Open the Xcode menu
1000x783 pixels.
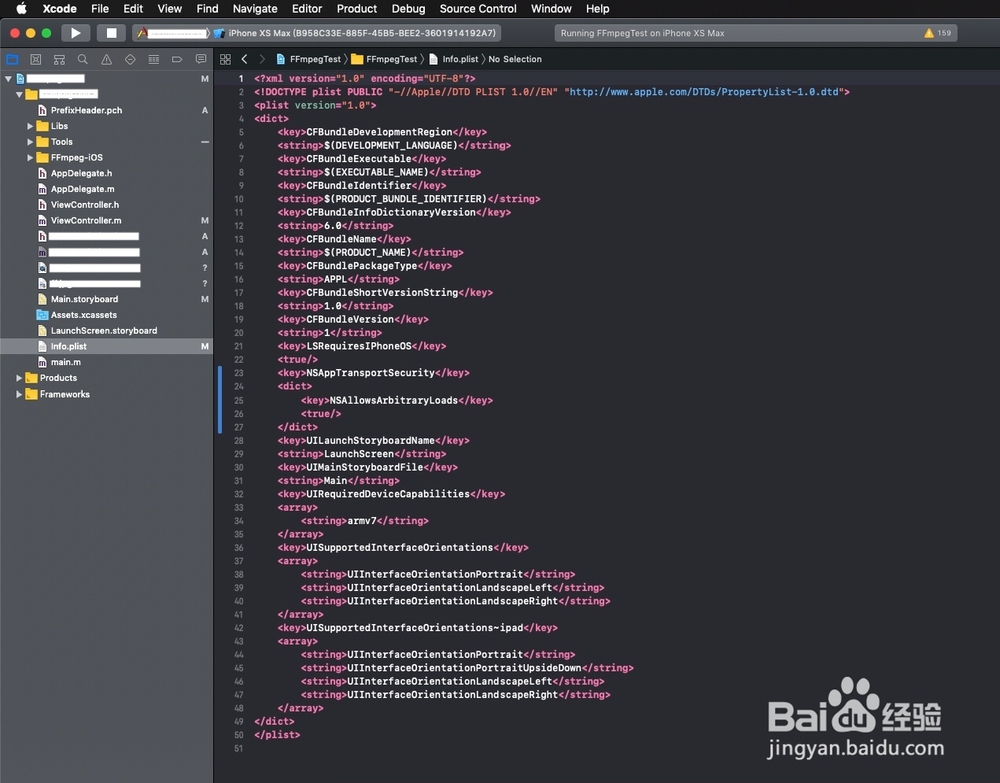click(59, 8)
